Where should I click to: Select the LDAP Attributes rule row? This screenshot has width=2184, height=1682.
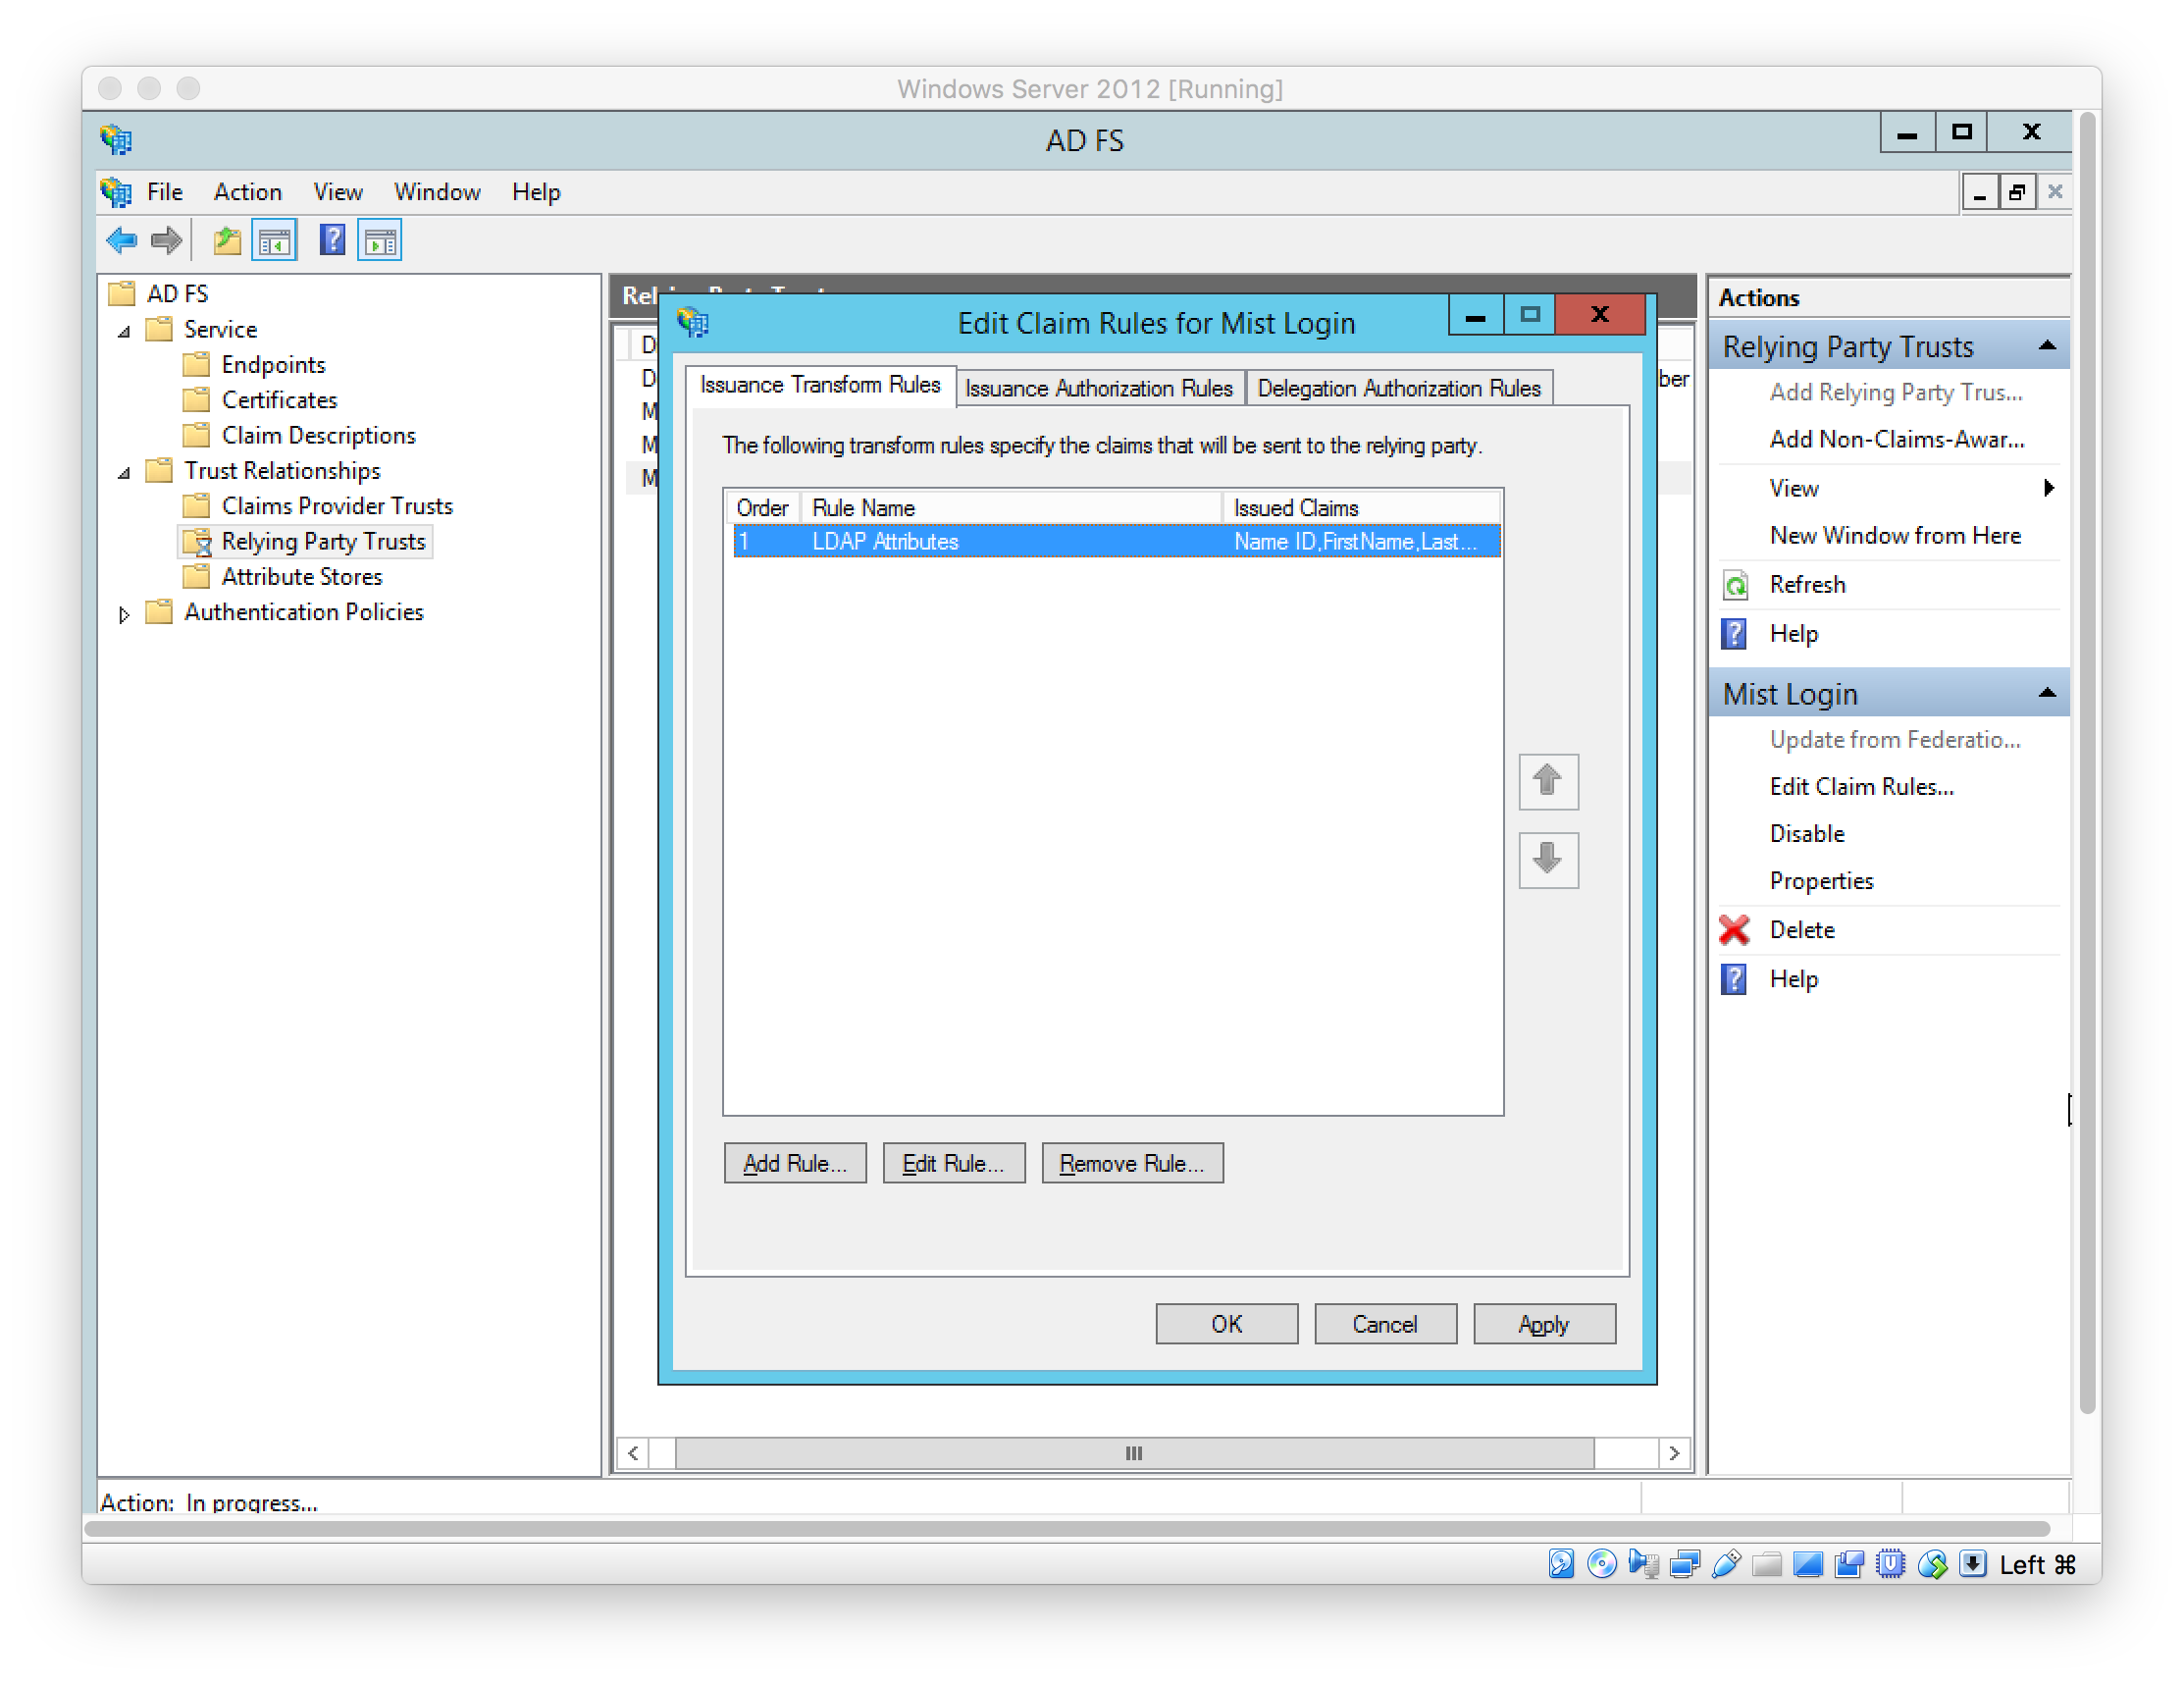(1116, 541)
